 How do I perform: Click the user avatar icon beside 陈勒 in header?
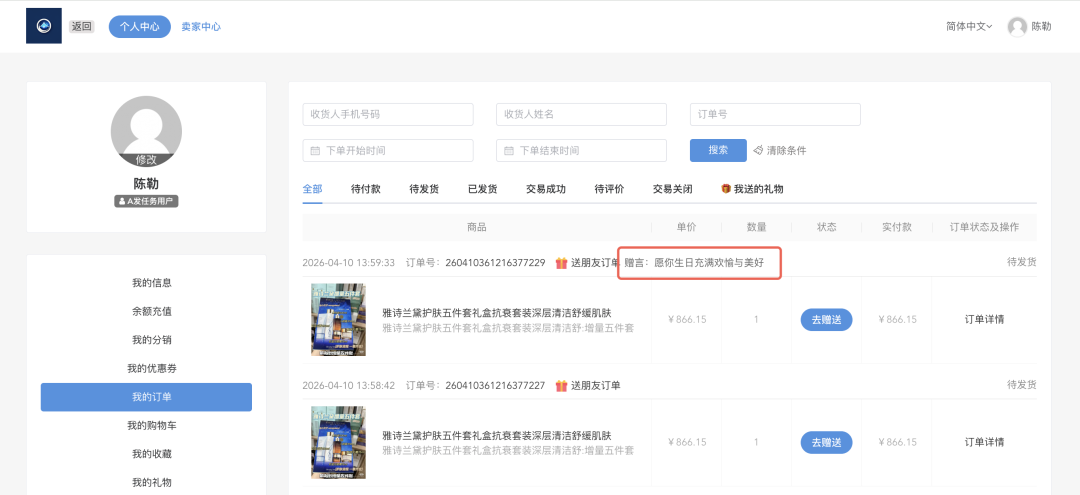[x=1017, y=27]
